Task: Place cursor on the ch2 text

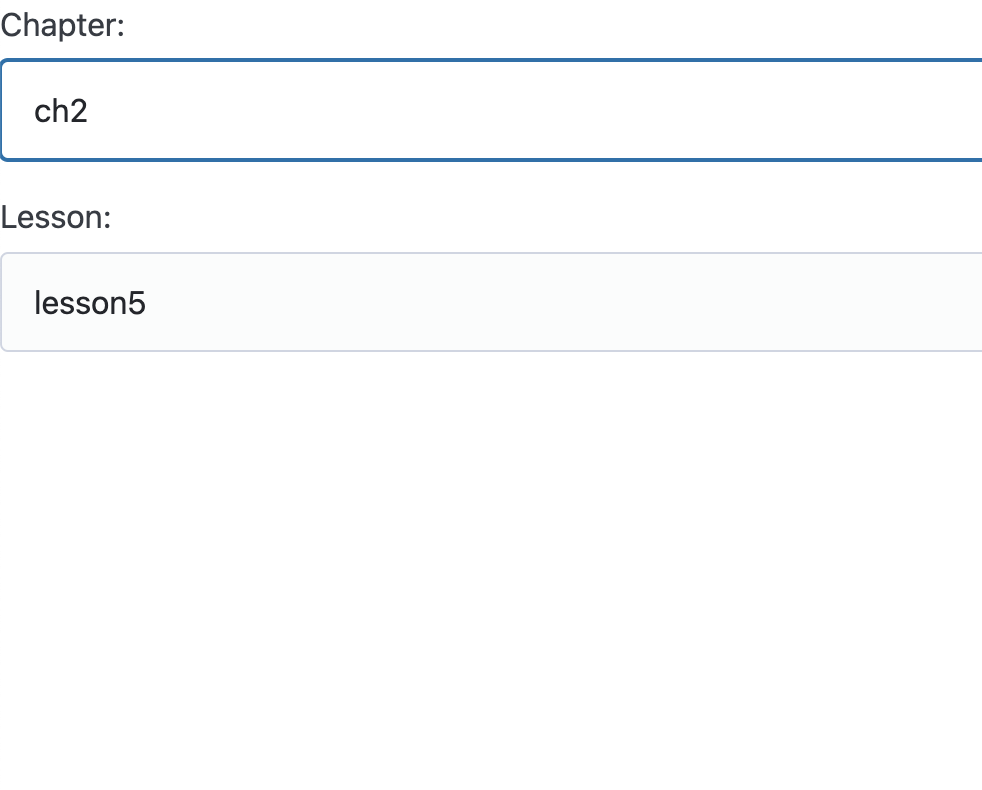Action: tap(61, 111)
